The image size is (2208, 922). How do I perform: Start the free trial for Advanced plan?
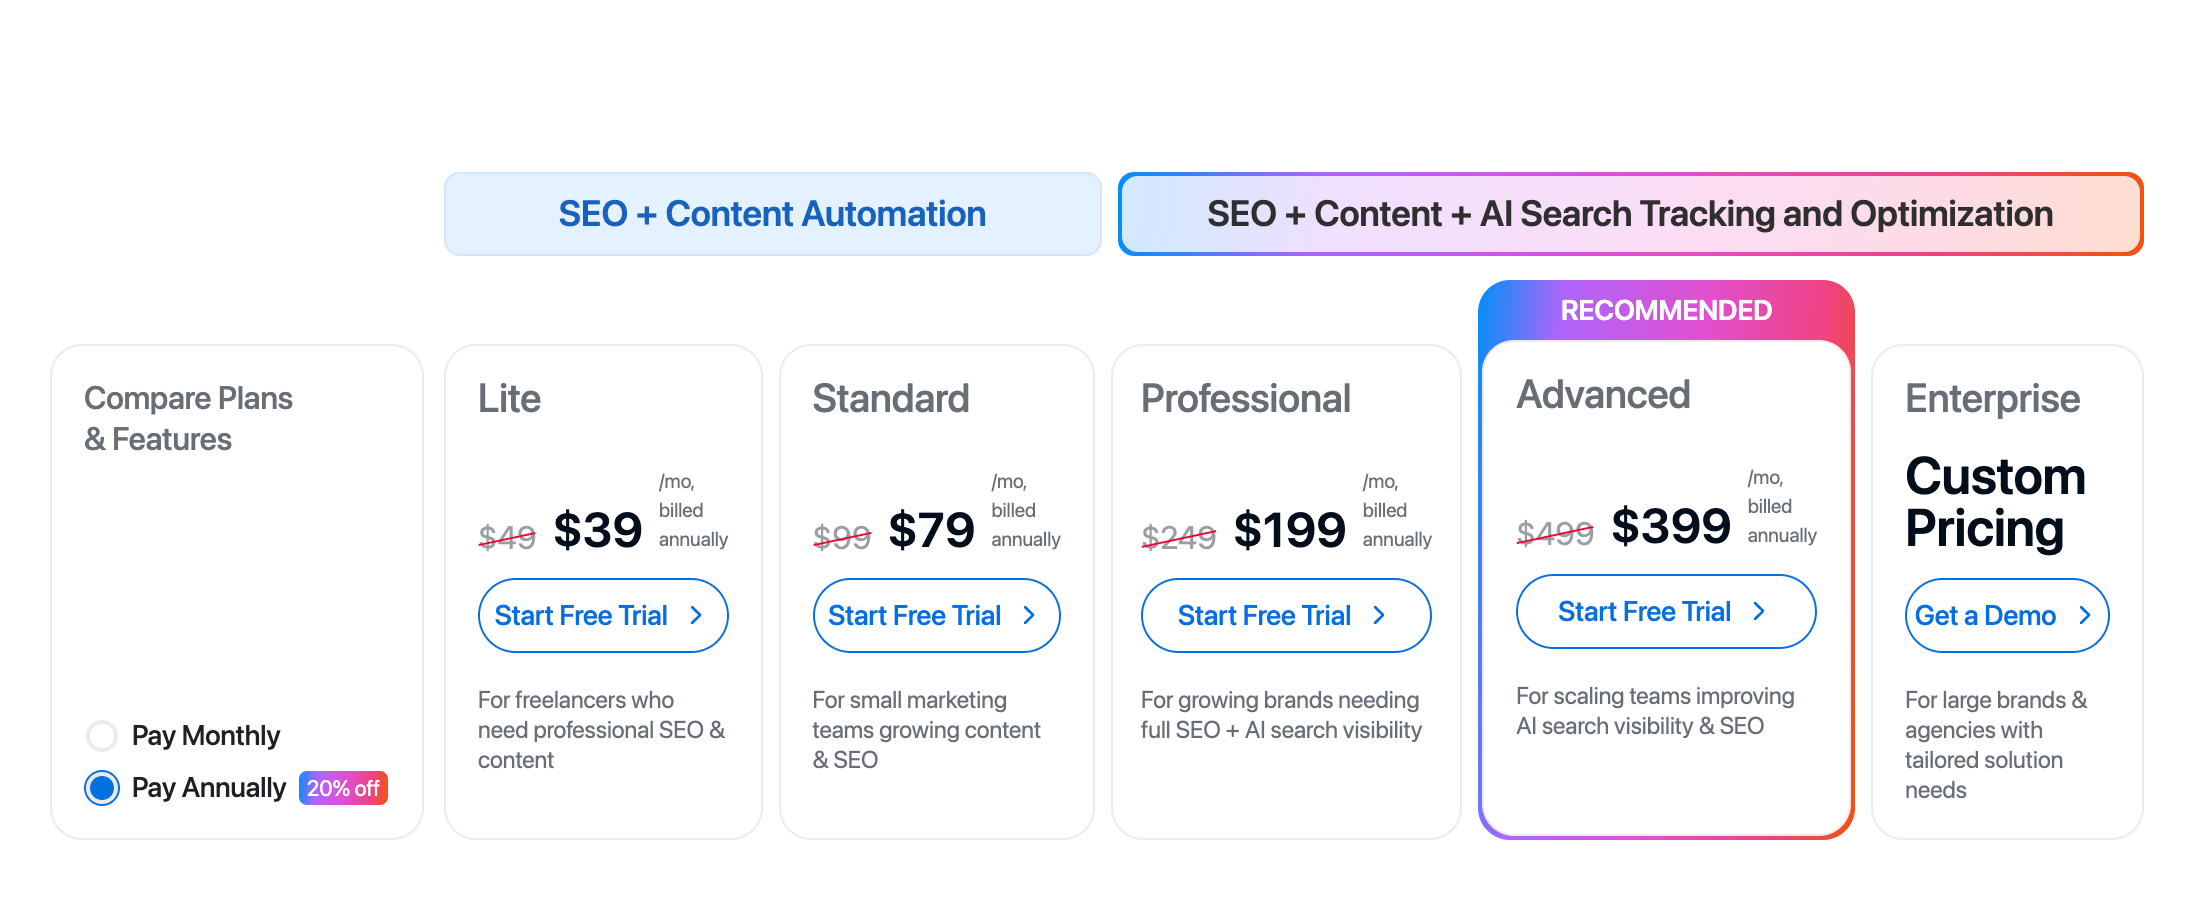pyautogui.click(x=1644, y=612)
